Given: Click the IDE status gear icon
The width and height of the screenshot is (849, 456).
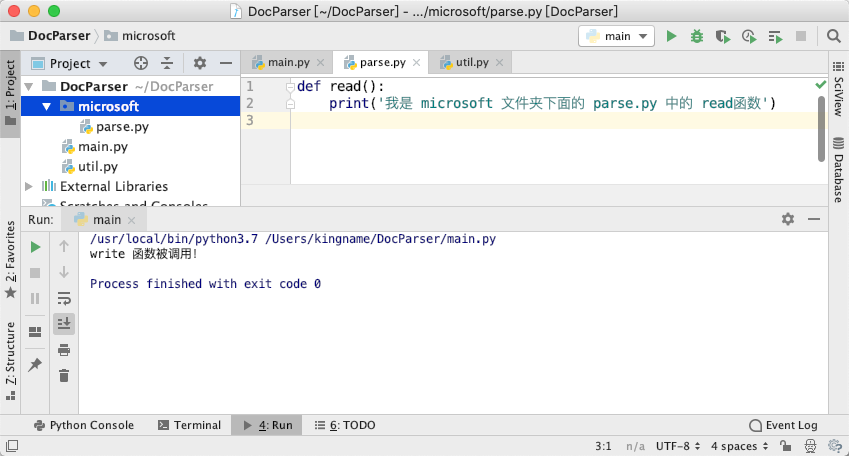Looking at the screenshot, I should tap(835, 446).
